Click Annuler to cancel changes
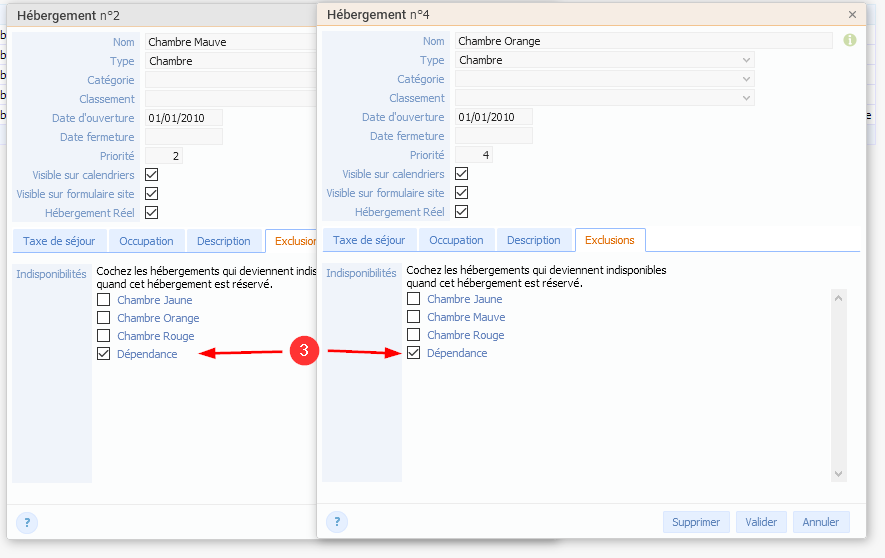 821,522
